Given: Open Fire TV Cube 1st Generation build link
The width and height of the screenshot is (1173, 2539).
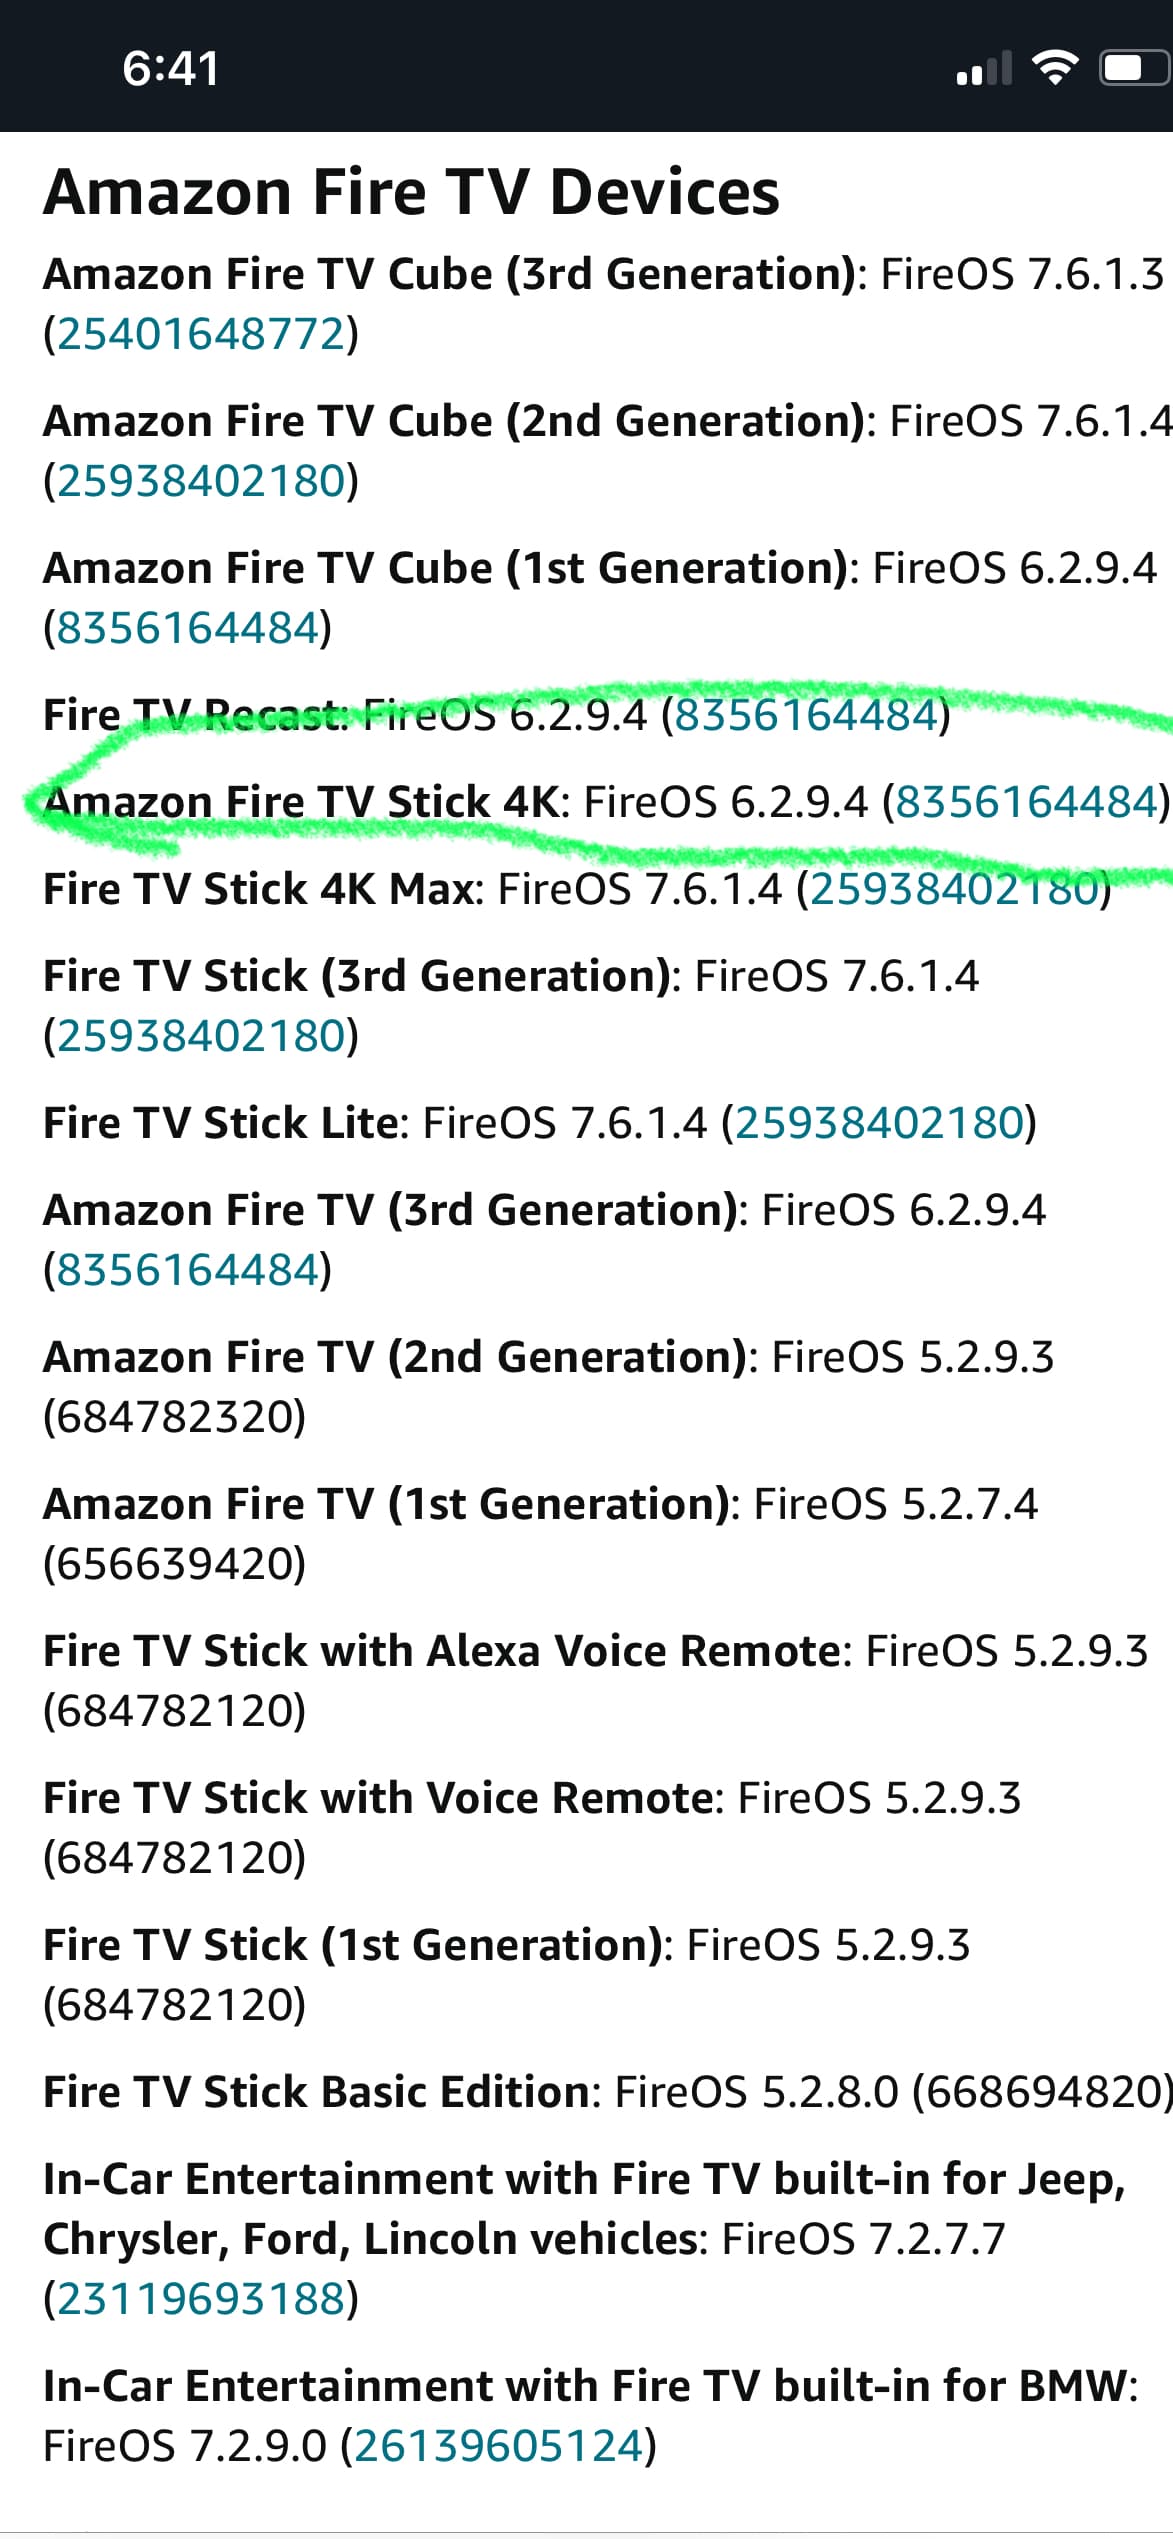Looking at the screenshot, I should point(187,628).
